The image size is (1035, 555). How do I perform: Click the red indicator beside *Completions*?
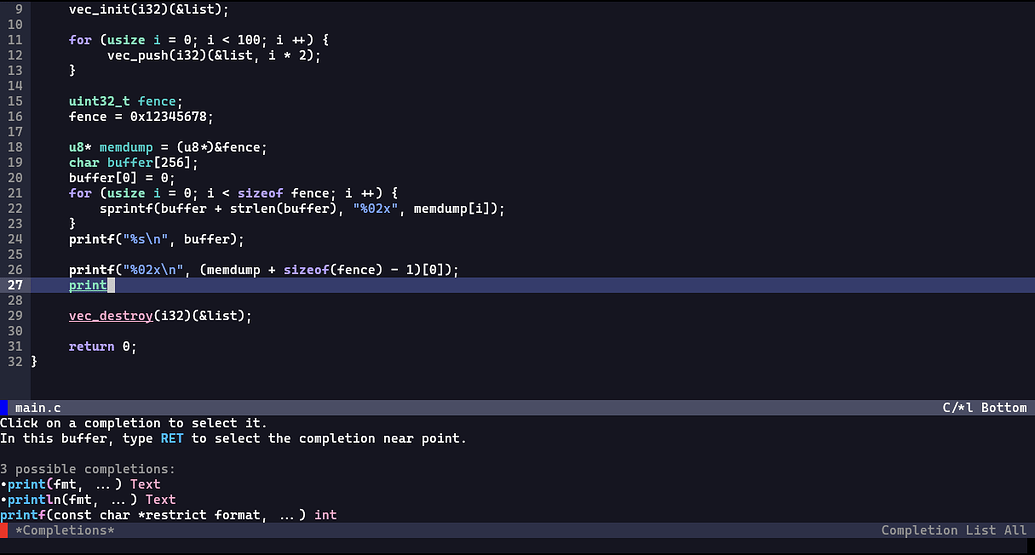[4, 530]
